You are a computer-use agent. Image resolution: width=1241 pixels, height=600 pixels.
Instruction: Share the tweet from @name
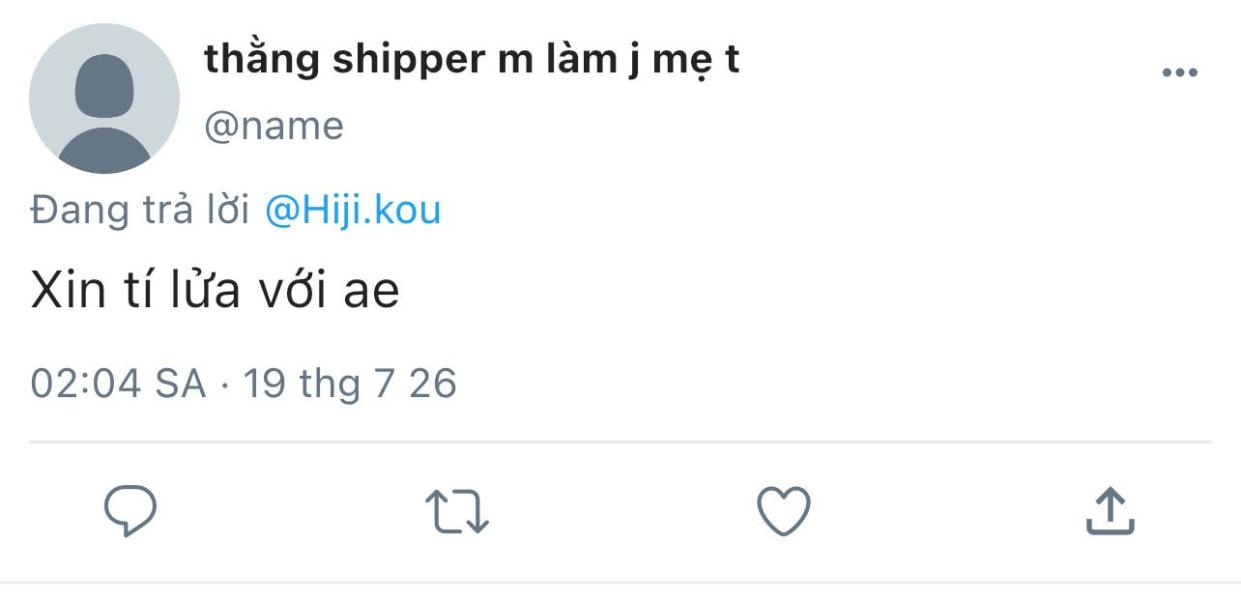(1110, 512)
